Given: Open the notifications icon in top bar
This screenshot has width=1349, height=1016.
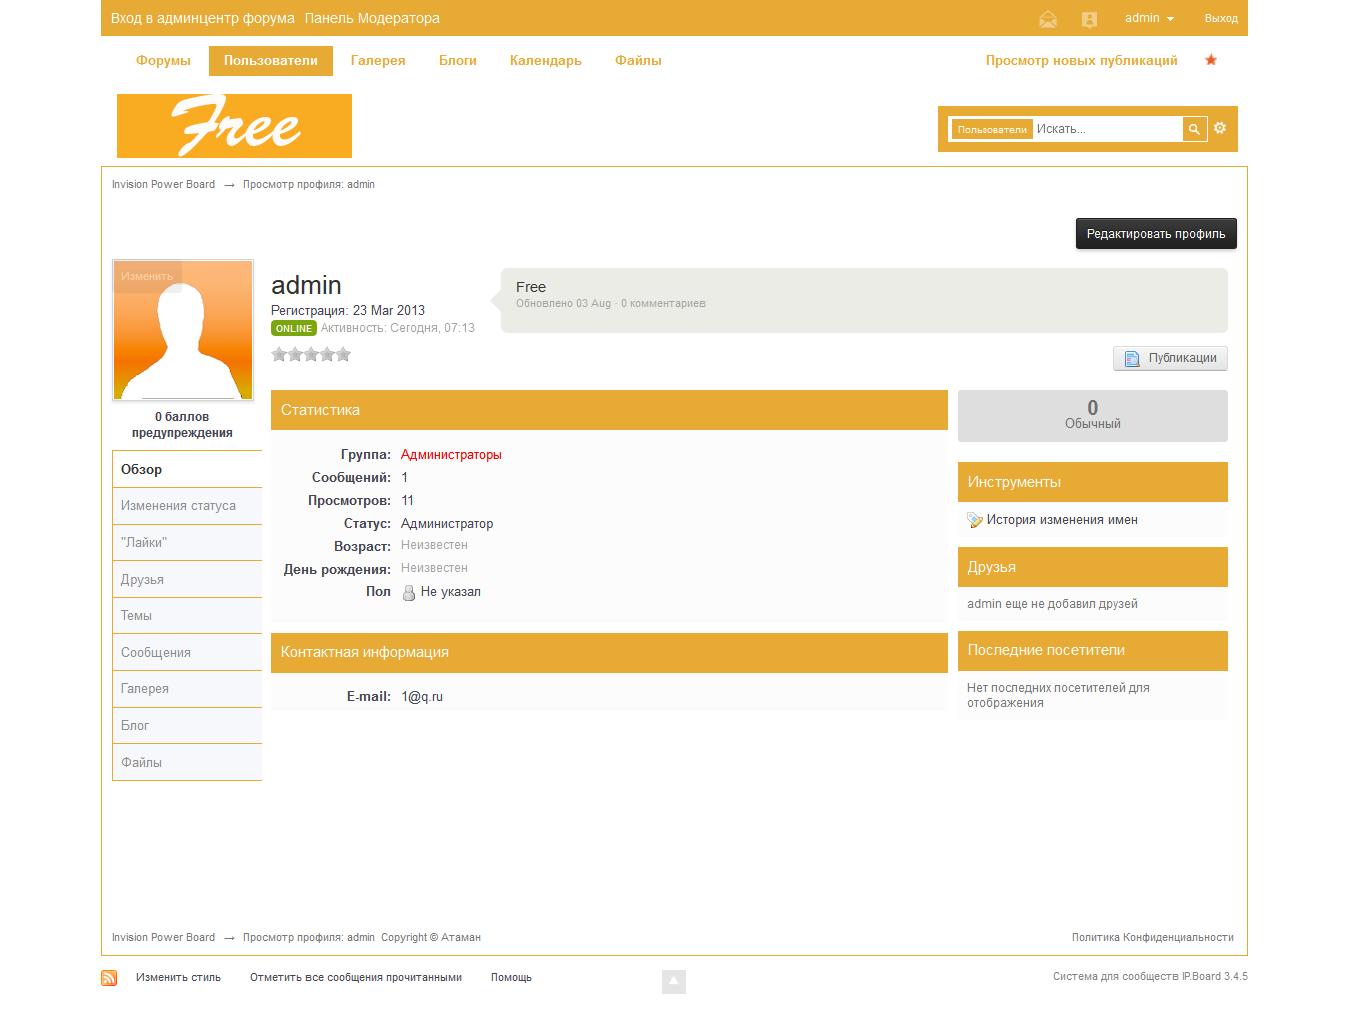Looking at the screenshot, I should coord(1089,19).
